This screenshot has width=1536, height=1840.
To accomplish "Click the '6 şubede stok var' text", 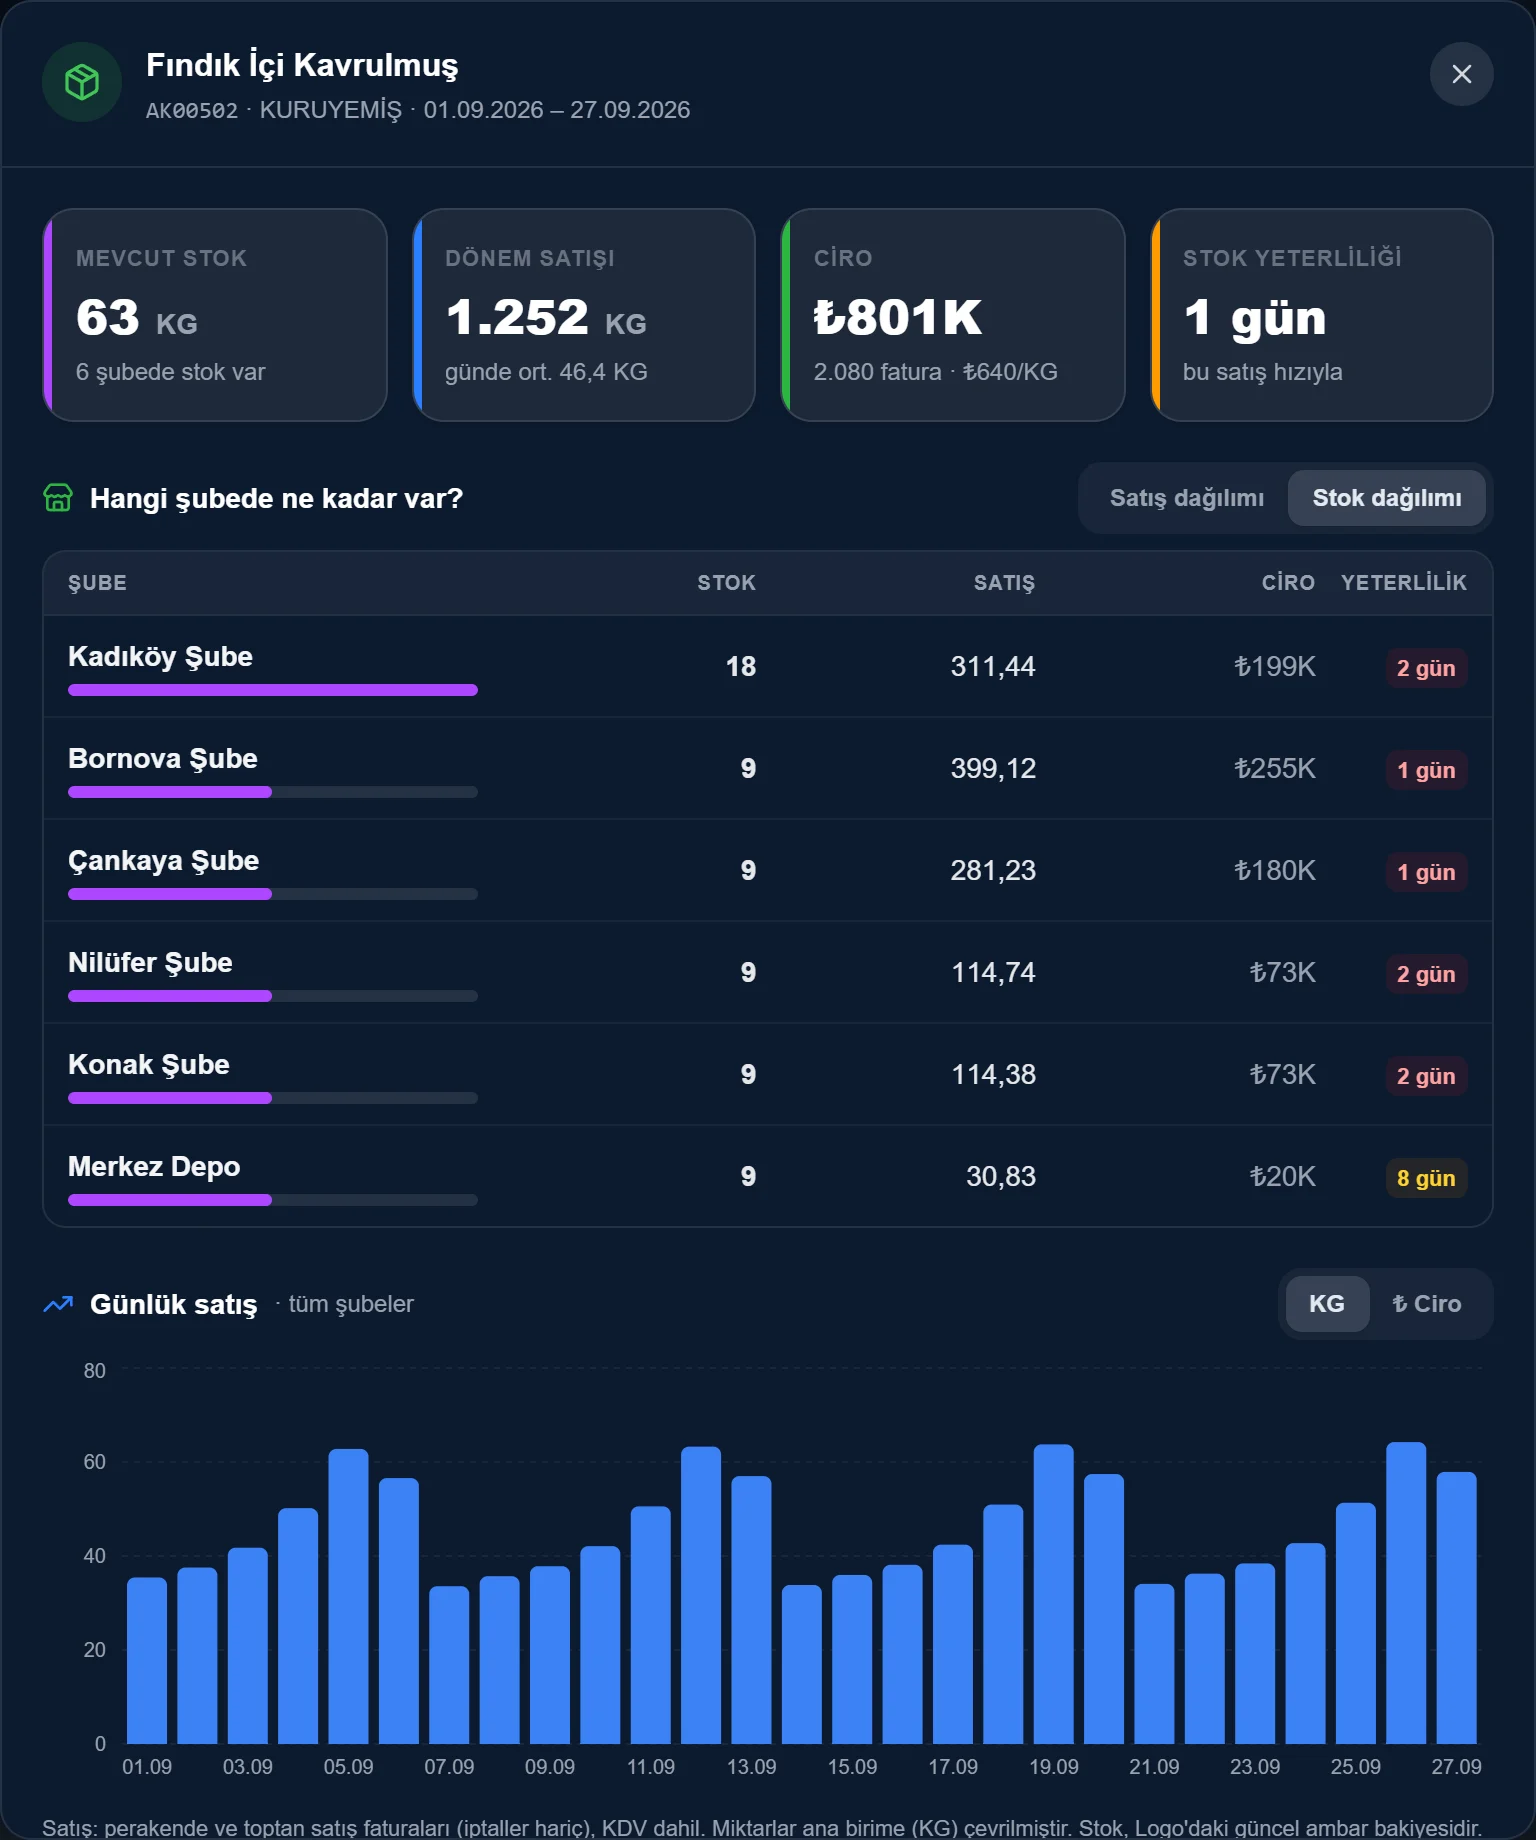I will coord(171,372).
